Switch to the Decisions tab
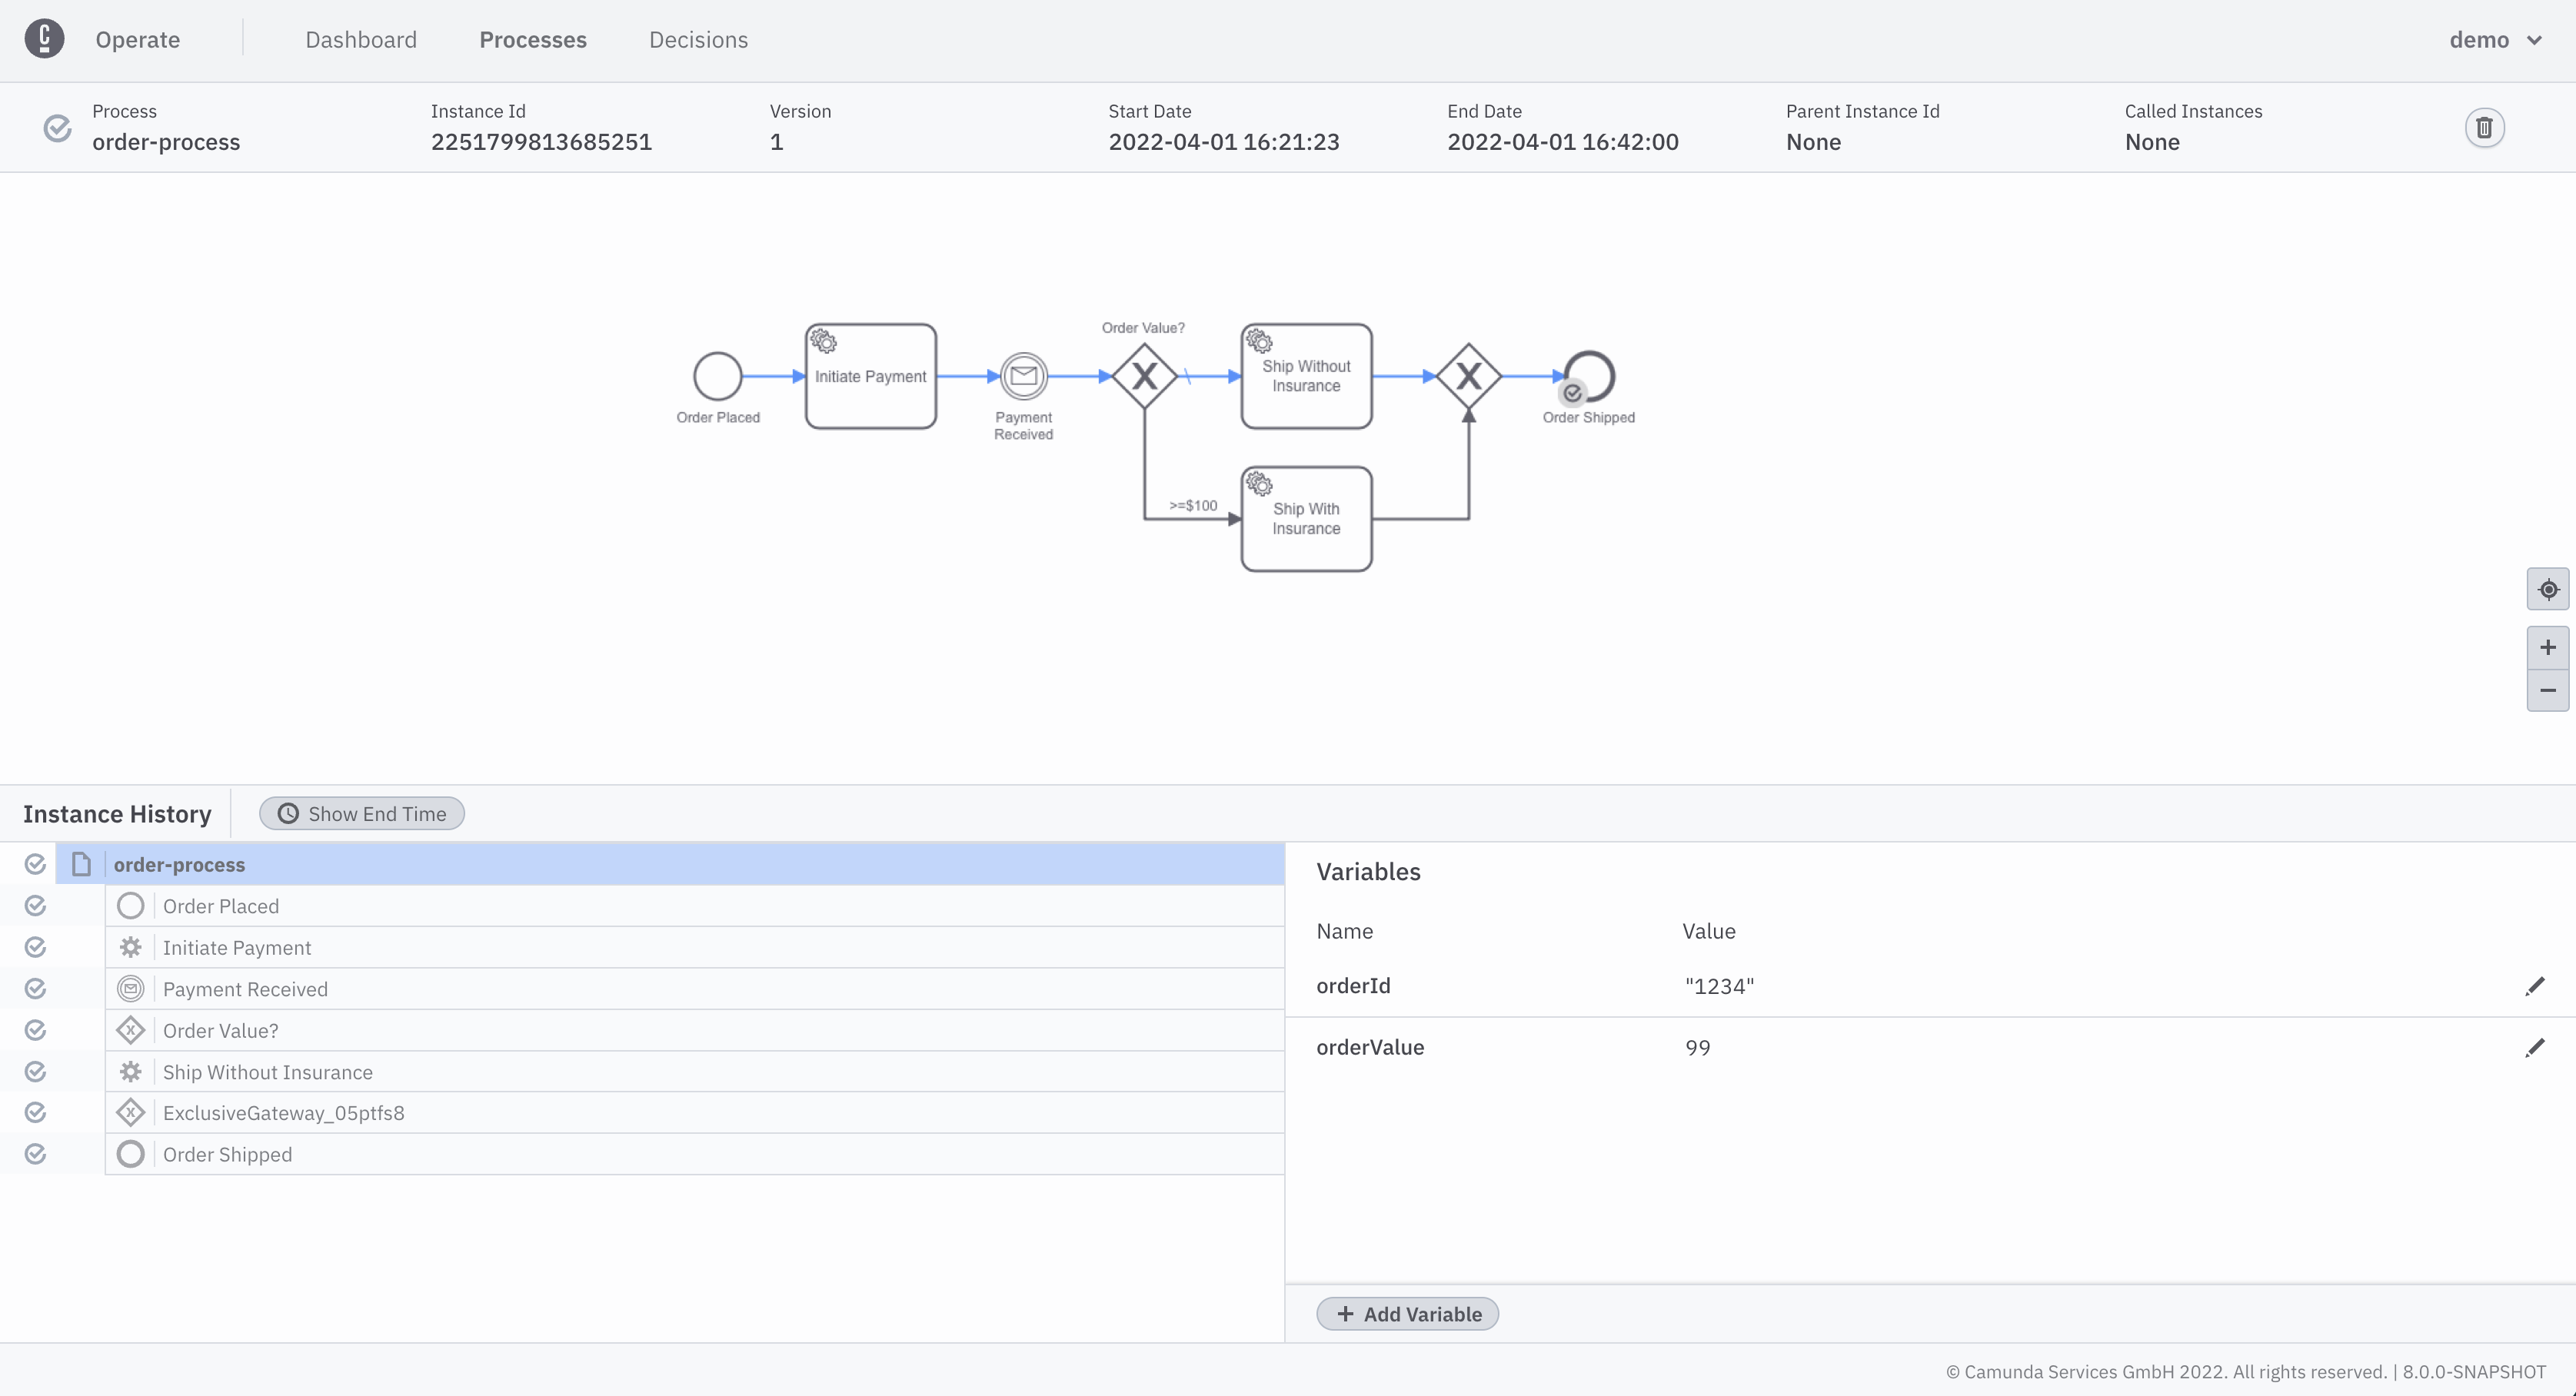Viewport: 2576px width, 1396px height. pos(697,39)
